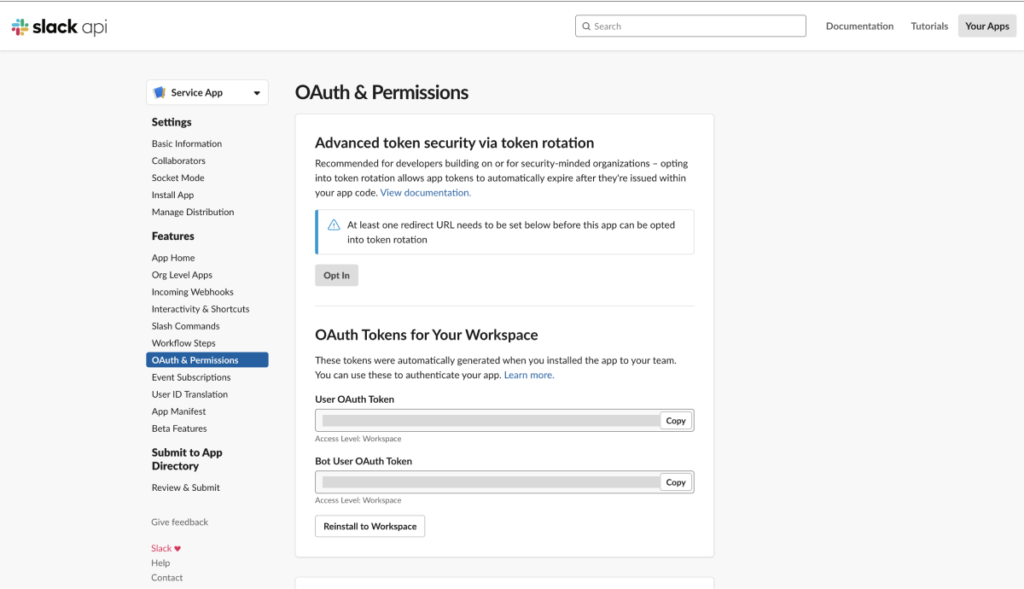The width and height of the screenshot is (1024, 589).
Task: Select Basic Information in sidebar
Action: (187, 144)
